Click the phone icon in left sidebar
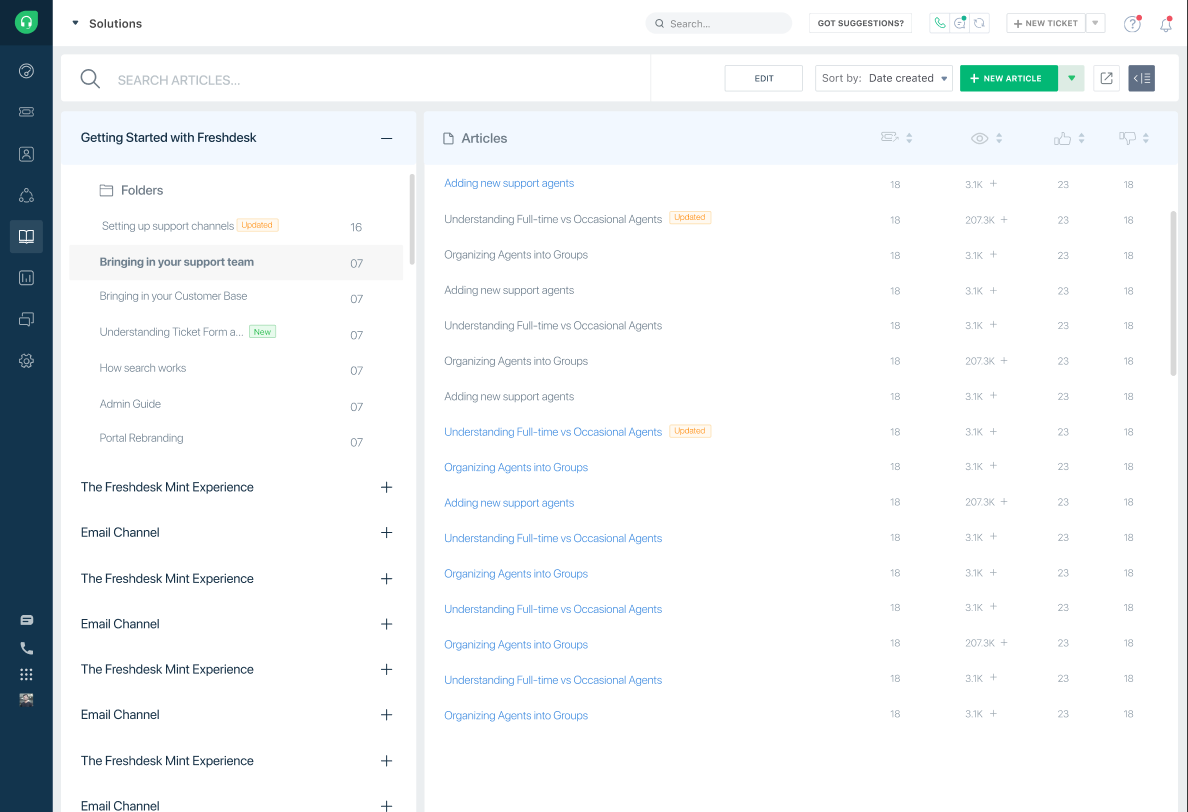1188x812 pixels. (27, 648)
